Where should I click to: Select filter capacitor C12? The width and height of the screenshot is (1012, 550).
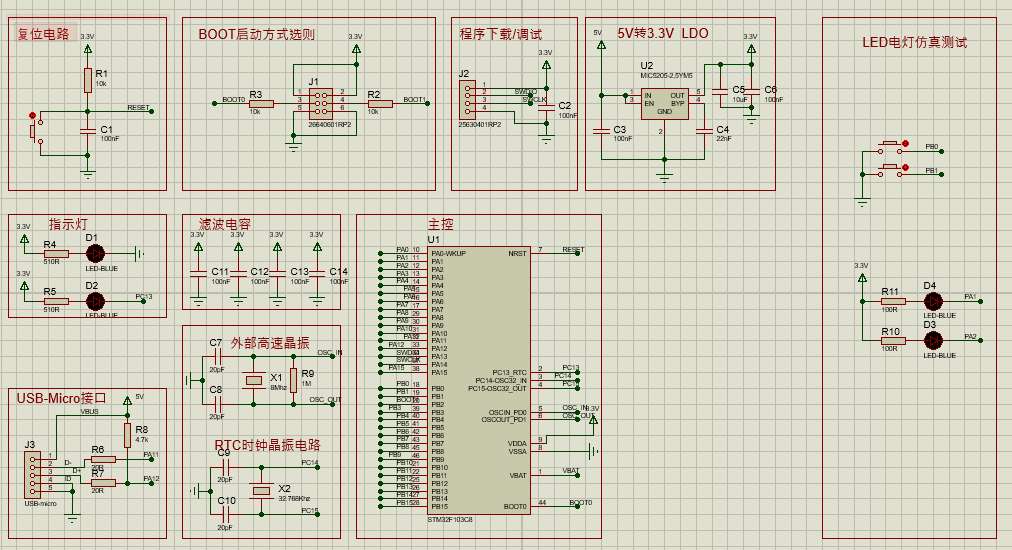click(238, 274)
